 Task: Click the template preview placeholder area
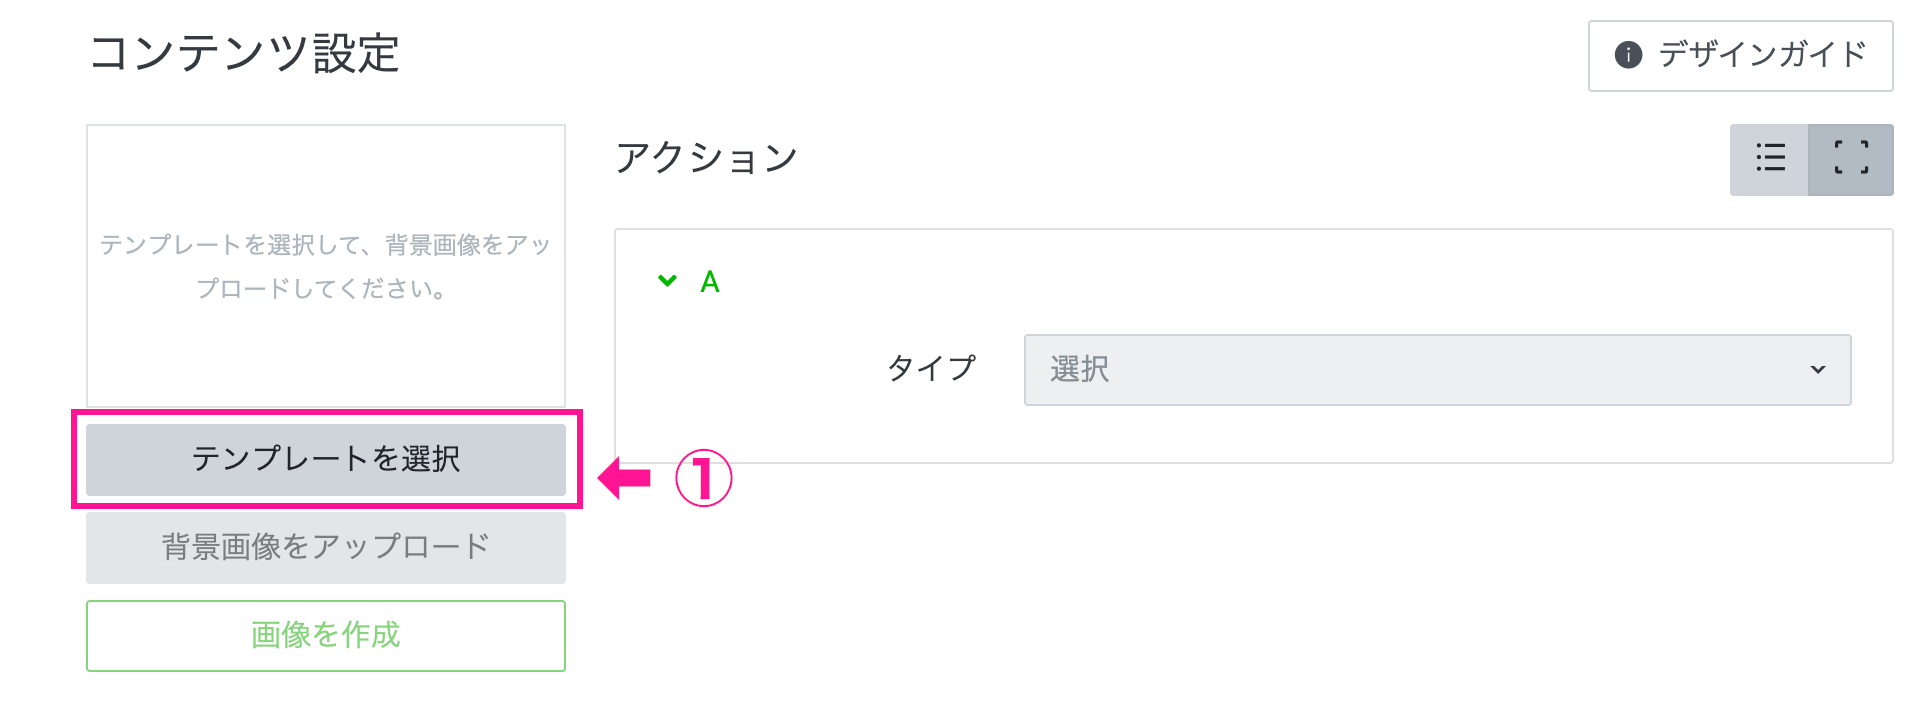pos(326,266)
